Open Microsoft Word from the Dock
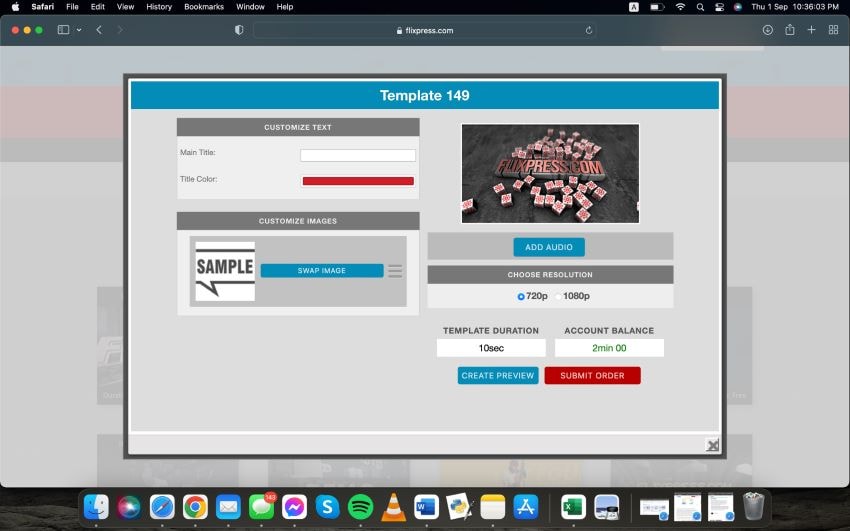 427,508
